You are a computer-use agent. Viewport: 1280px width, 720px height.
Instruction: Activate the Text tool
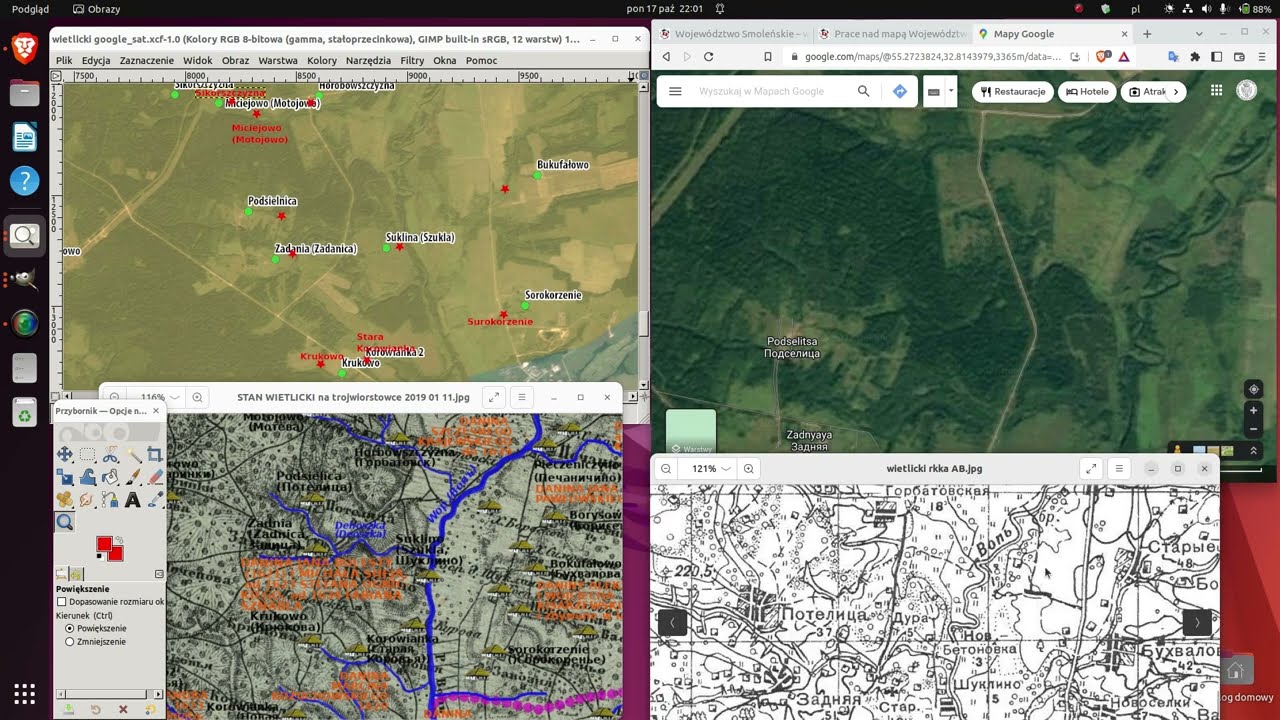coord(133,499)
